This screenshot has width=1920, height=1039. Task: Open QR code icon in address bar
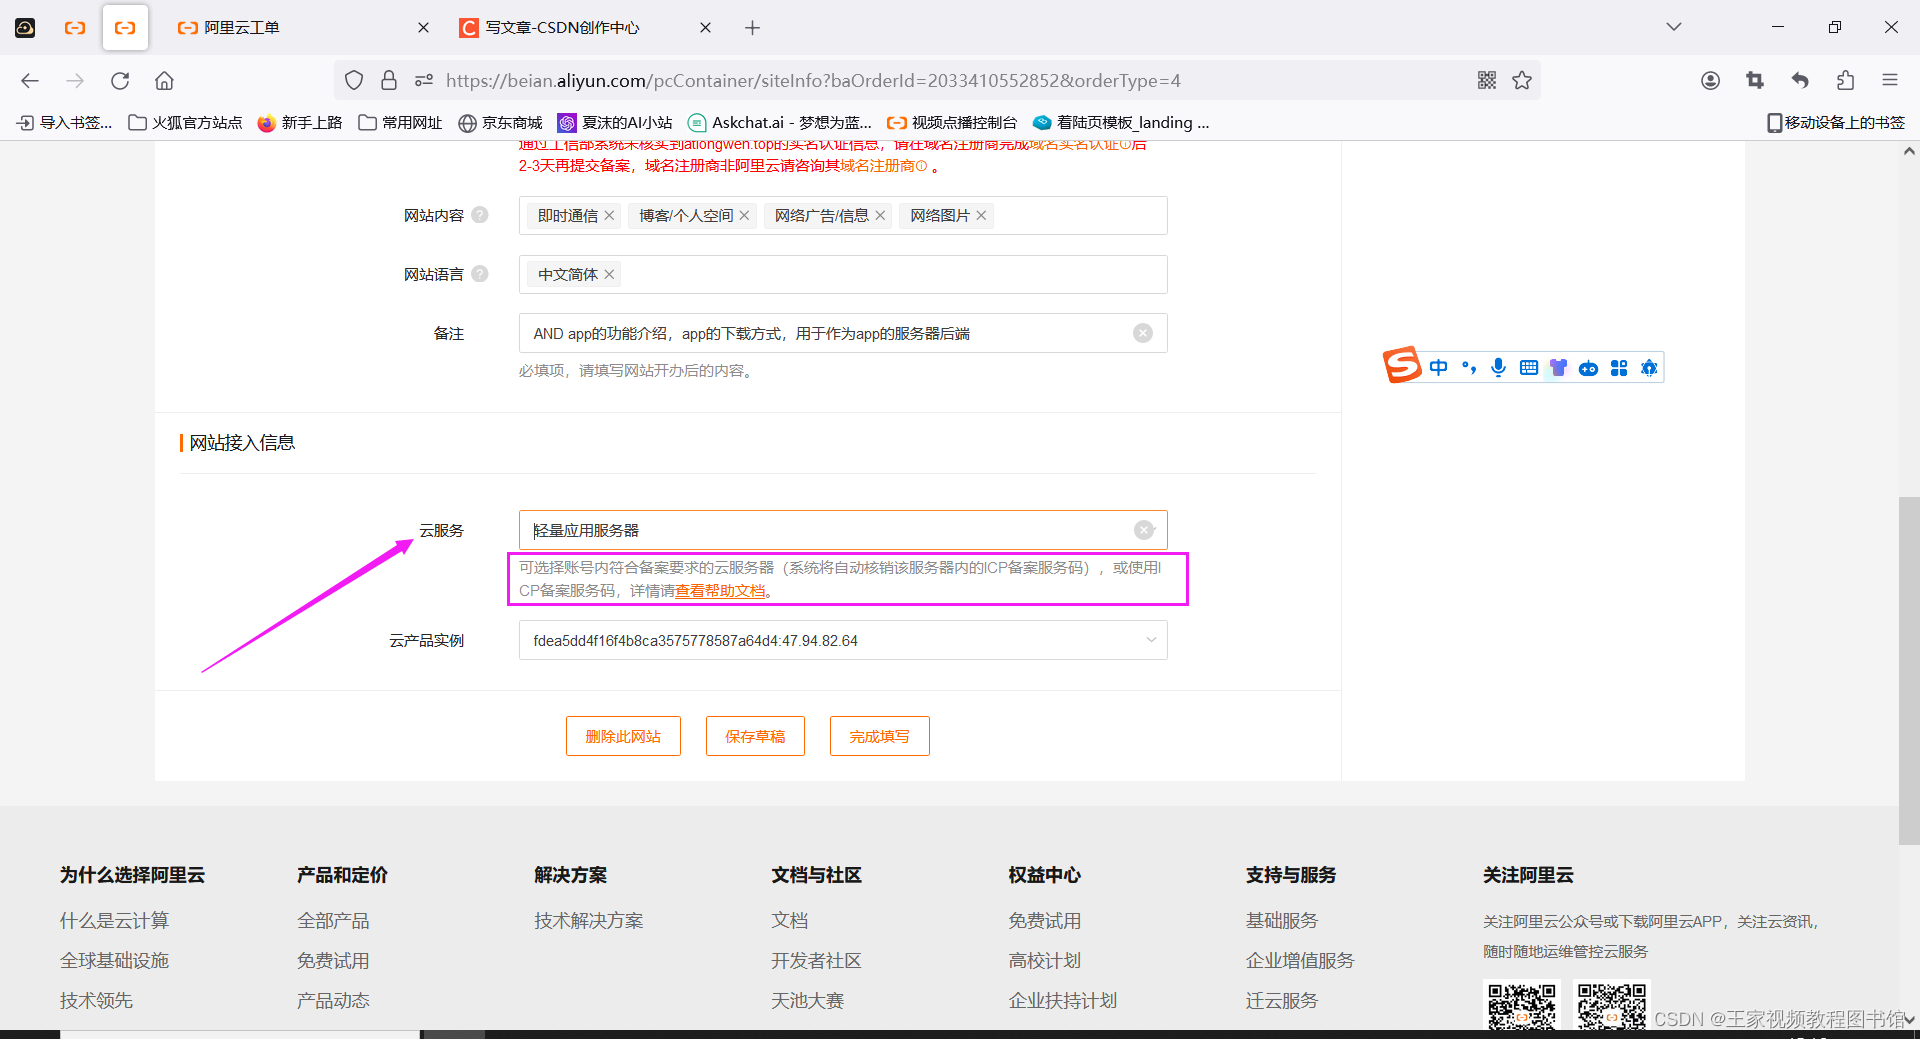[x=1487, y=81]
